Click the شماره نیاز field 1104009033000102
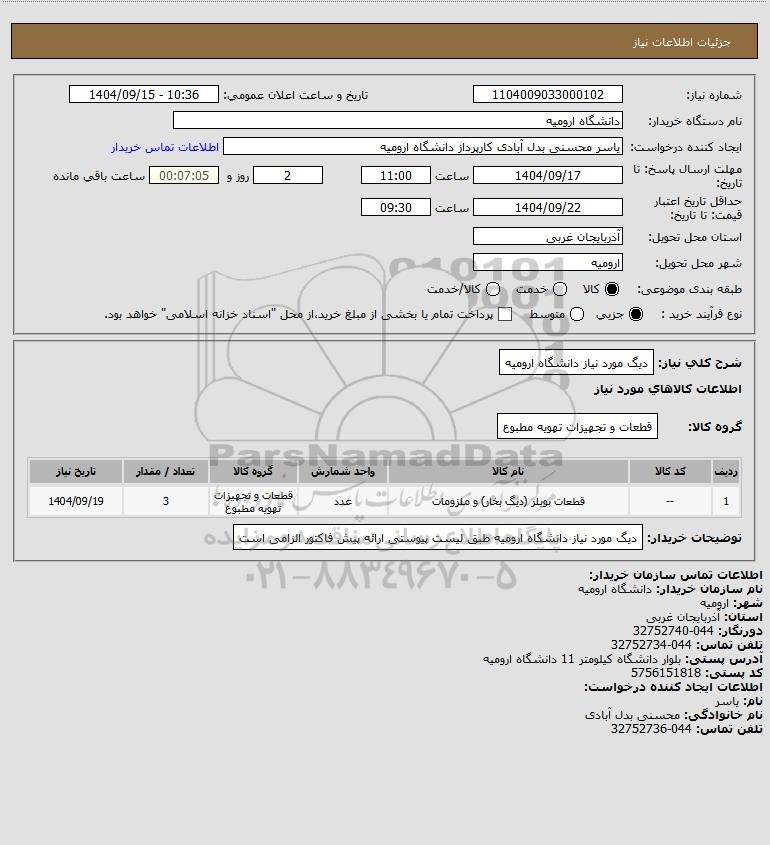The height and width of the screenshot is (845, 770). [547, 94]
